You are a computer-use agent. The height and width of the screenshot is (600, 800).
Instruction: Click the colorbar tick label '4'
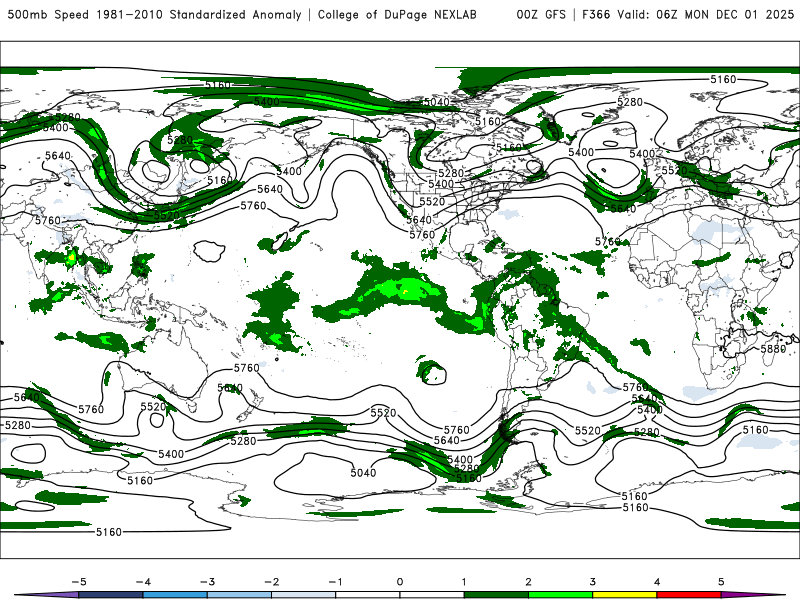click(x=657, y=582)
